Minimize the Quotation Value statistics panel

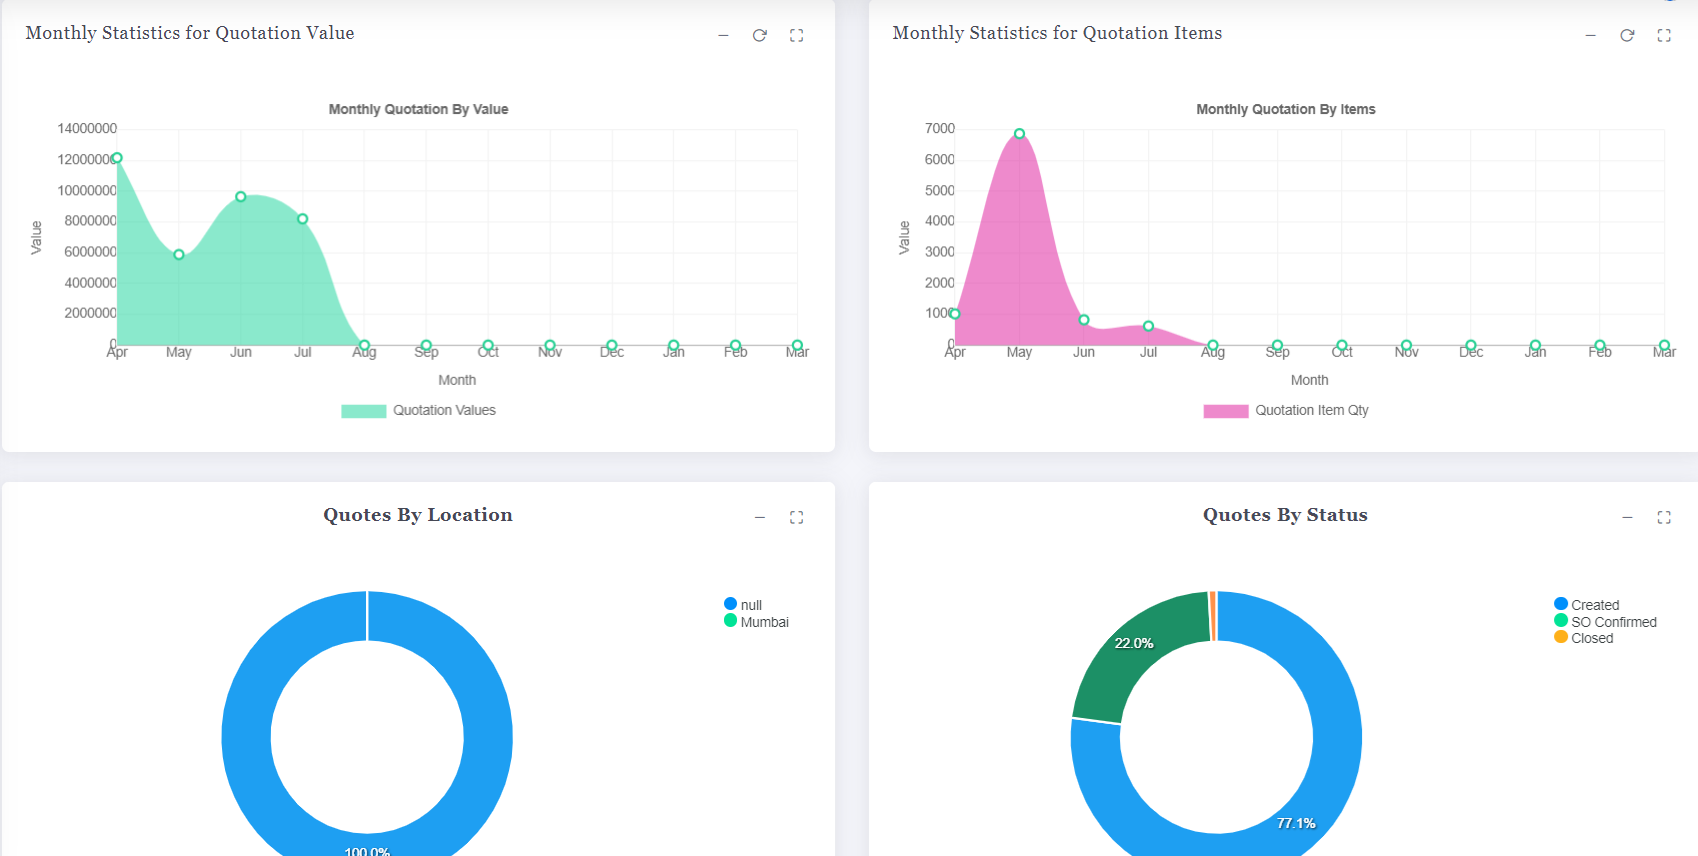pyautogui.click(x=723, y=35)
